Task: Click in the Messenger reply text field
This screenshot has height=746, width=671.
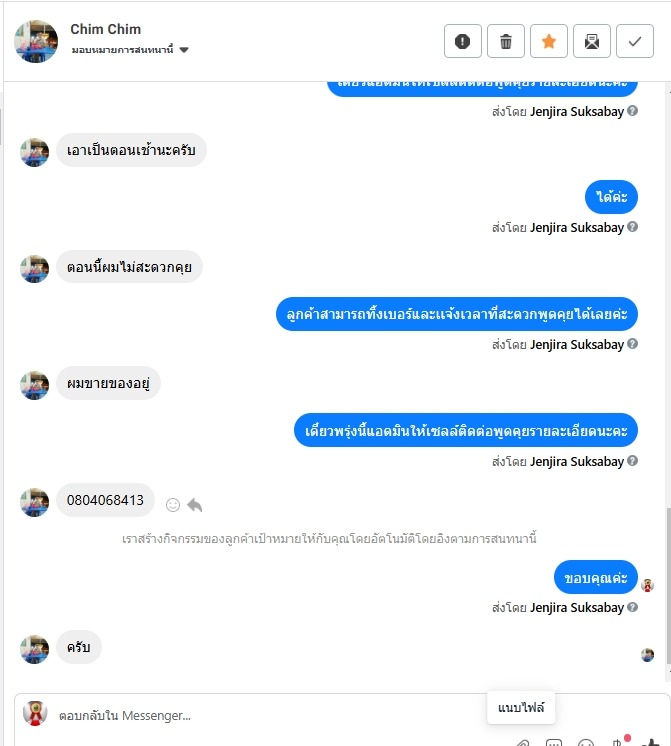Action: [x=266, y=716]
